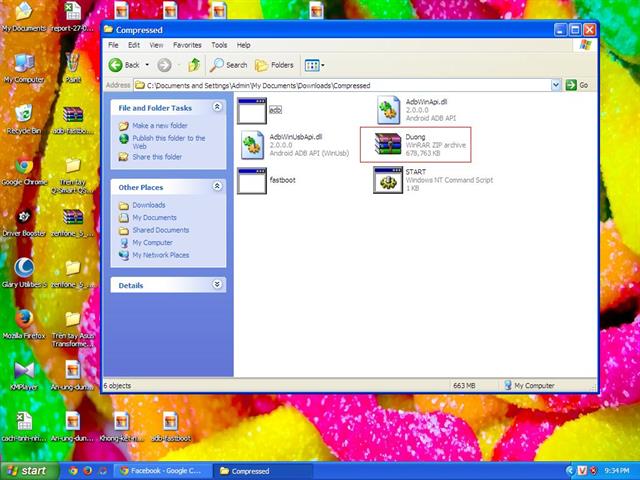Collapse the Other Places panel
Image resolution: width=640 pixels, height=480 pixels.
217,186
